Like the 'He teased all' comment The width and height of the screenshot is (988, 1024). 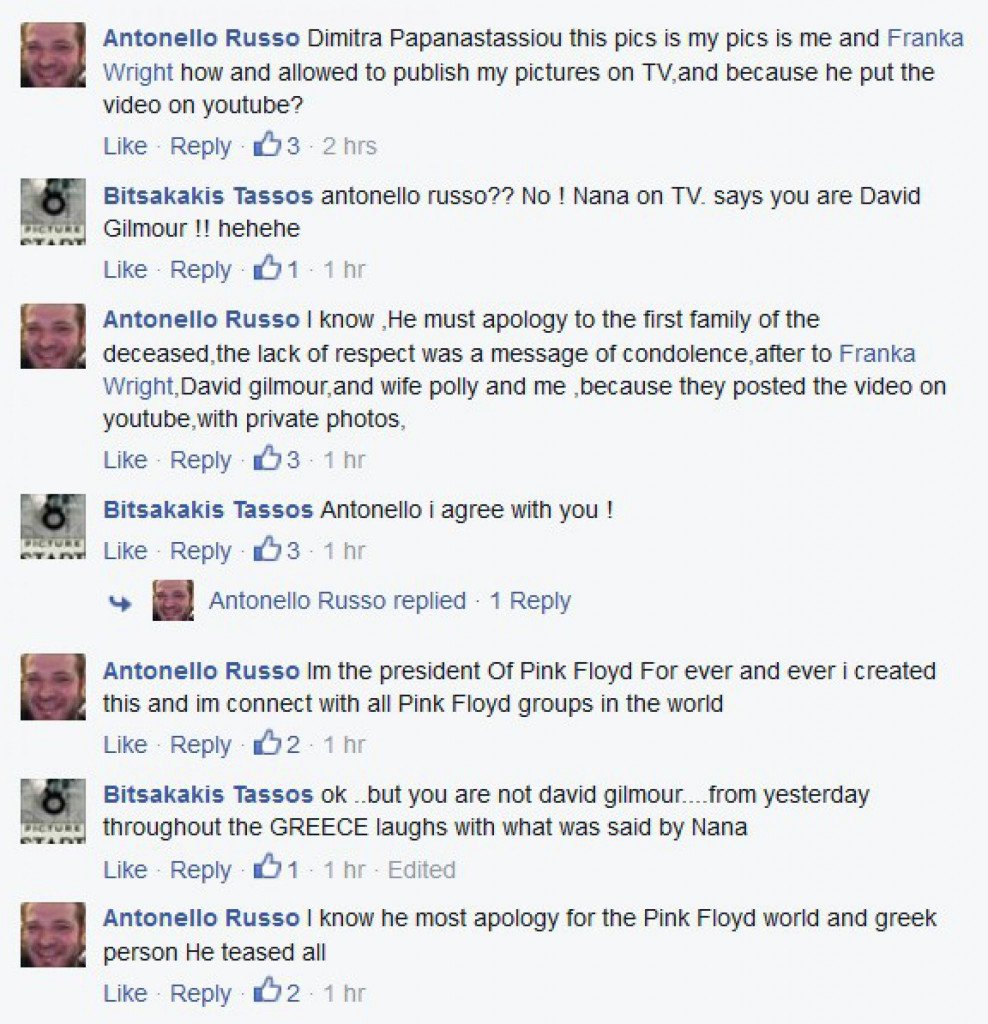(x=125, y=993)
